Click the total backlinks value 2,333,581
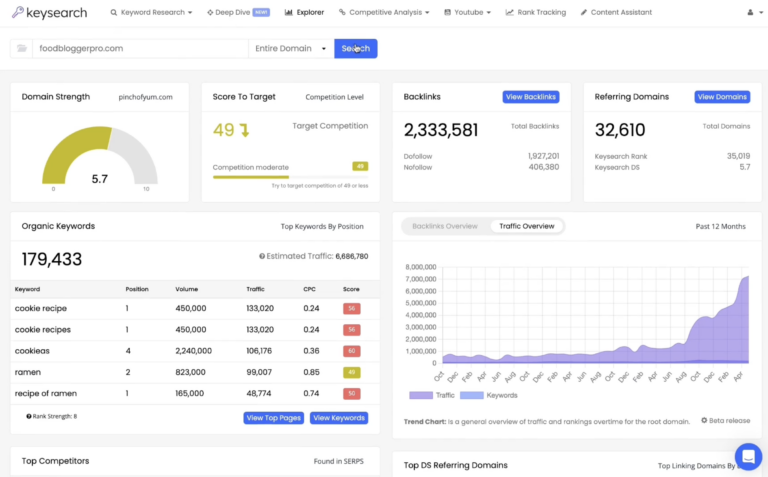768x477 pixels. [441, 130]
